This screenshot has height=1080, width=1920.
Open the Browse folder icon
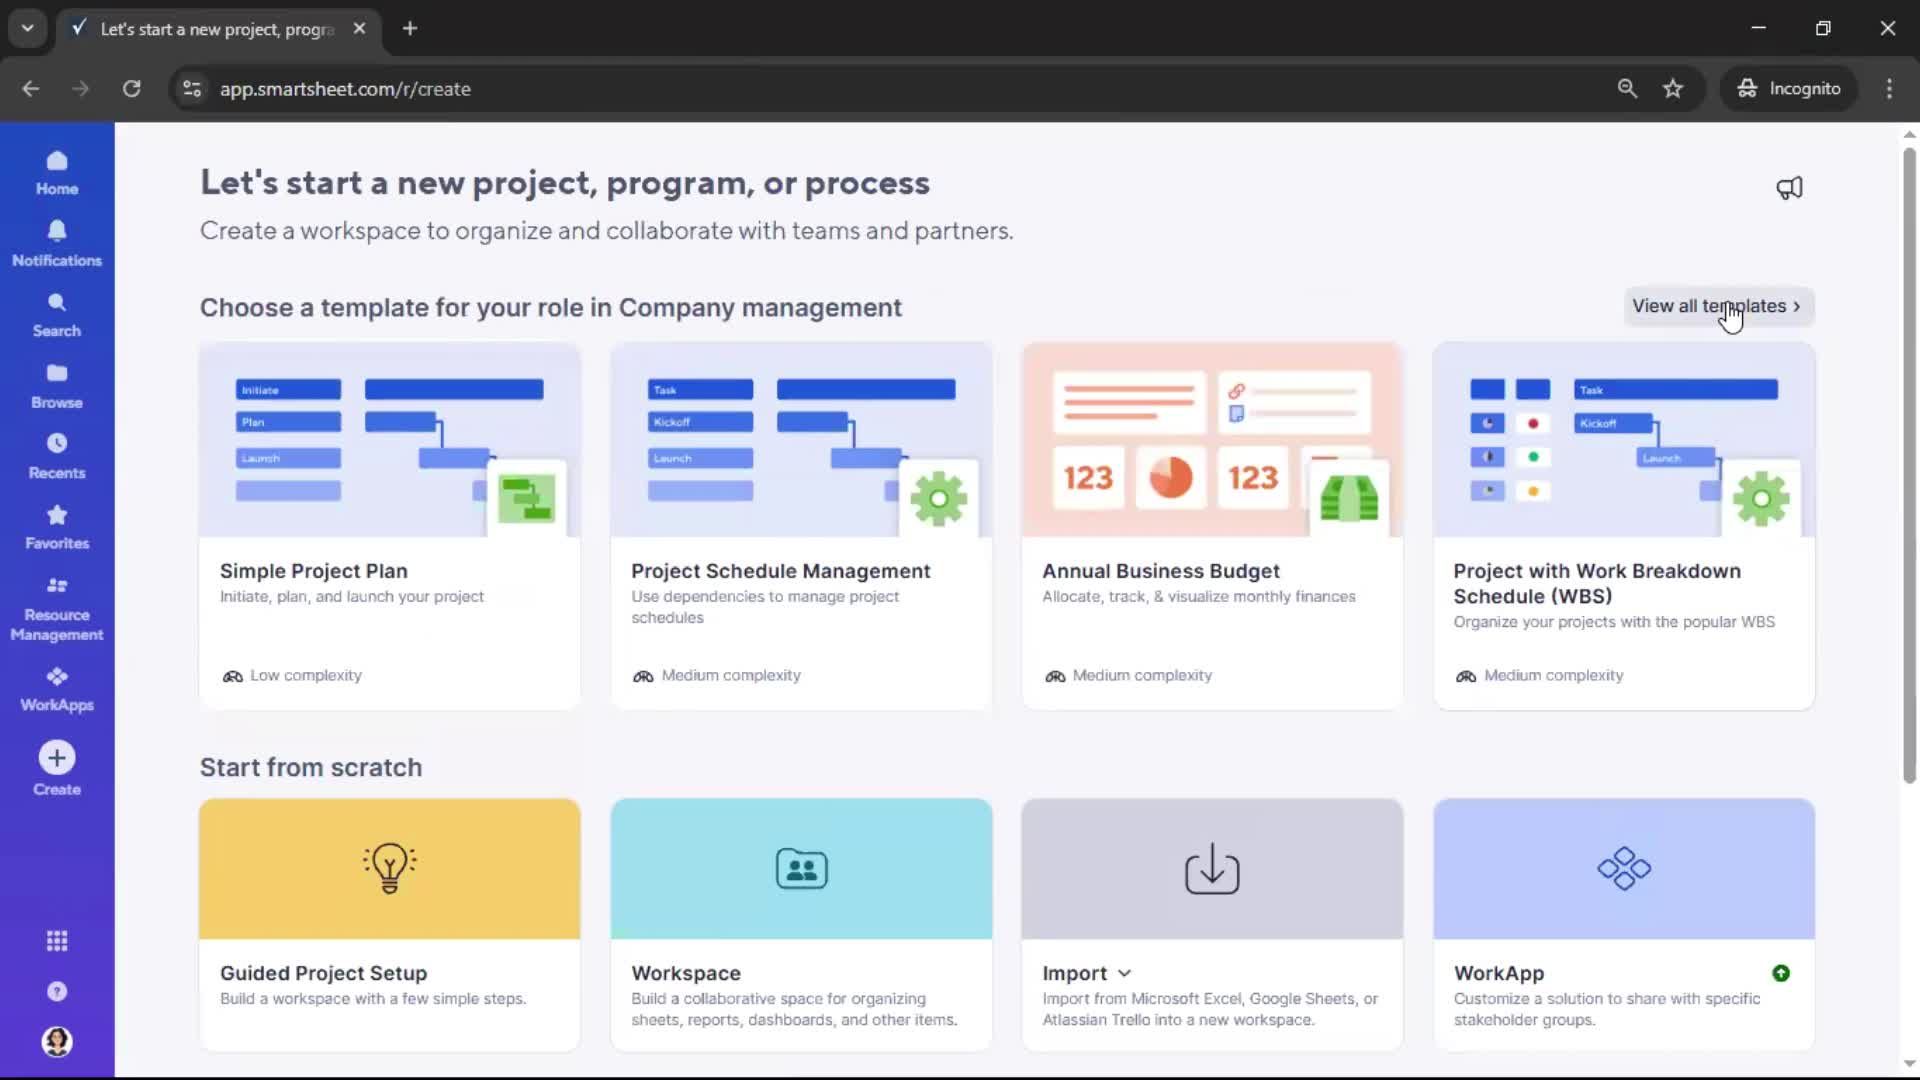coord(57,385)
